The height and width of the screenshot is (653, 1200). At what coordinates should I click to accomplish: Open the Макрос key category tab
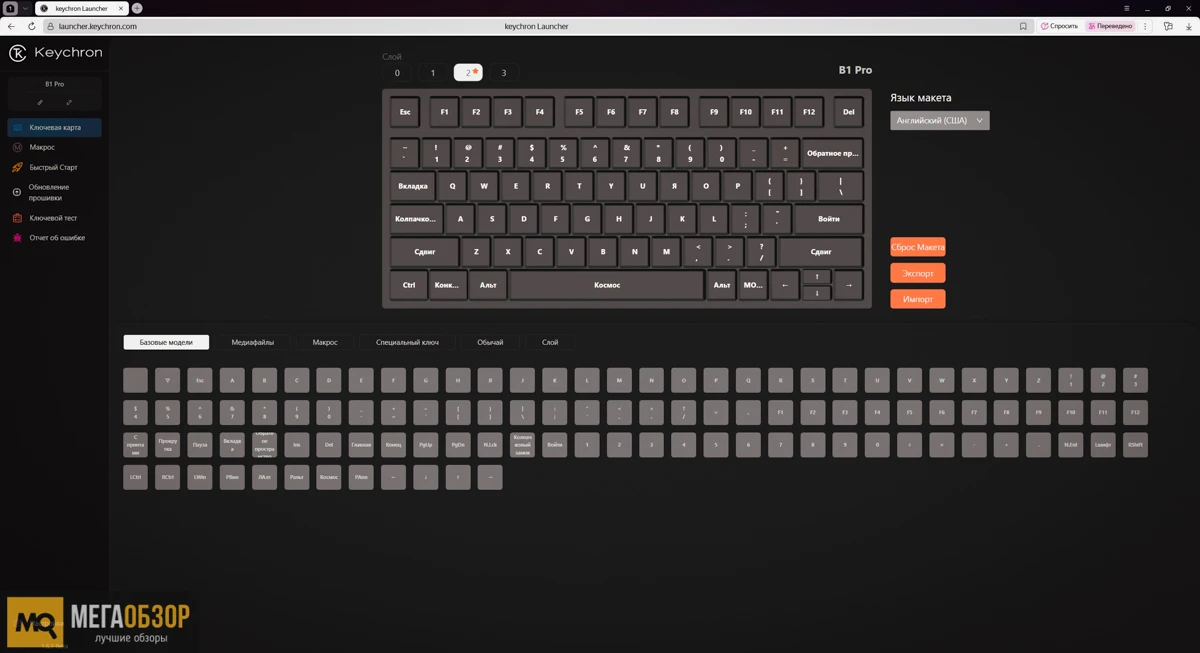pyautogui.click(x=325, y=342)
